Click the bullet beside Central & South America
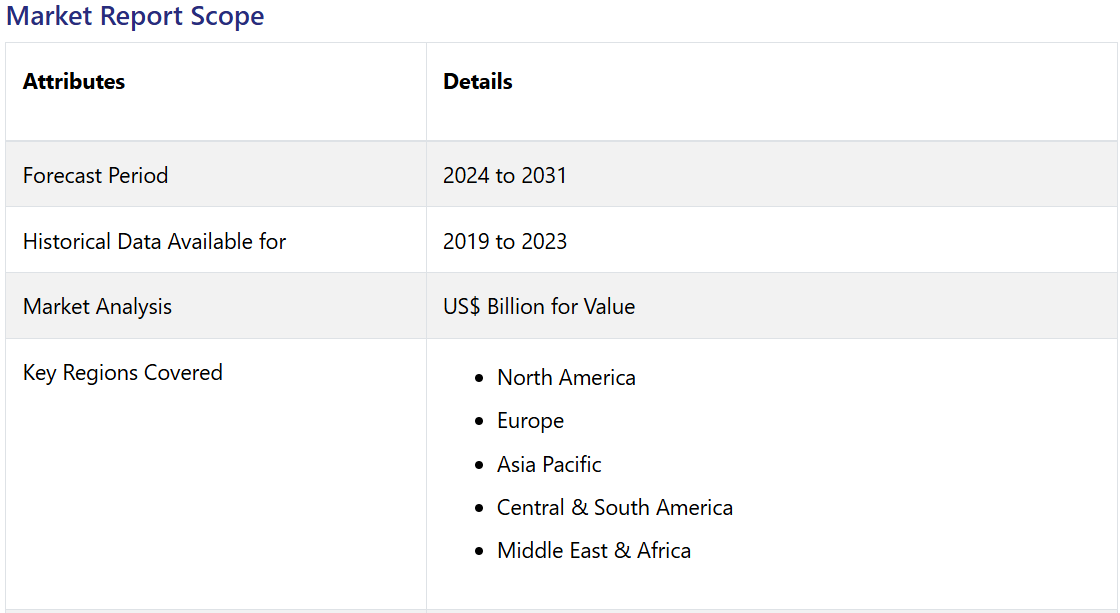The height and width of the screenshot is (613, 1120). [480, 509]
